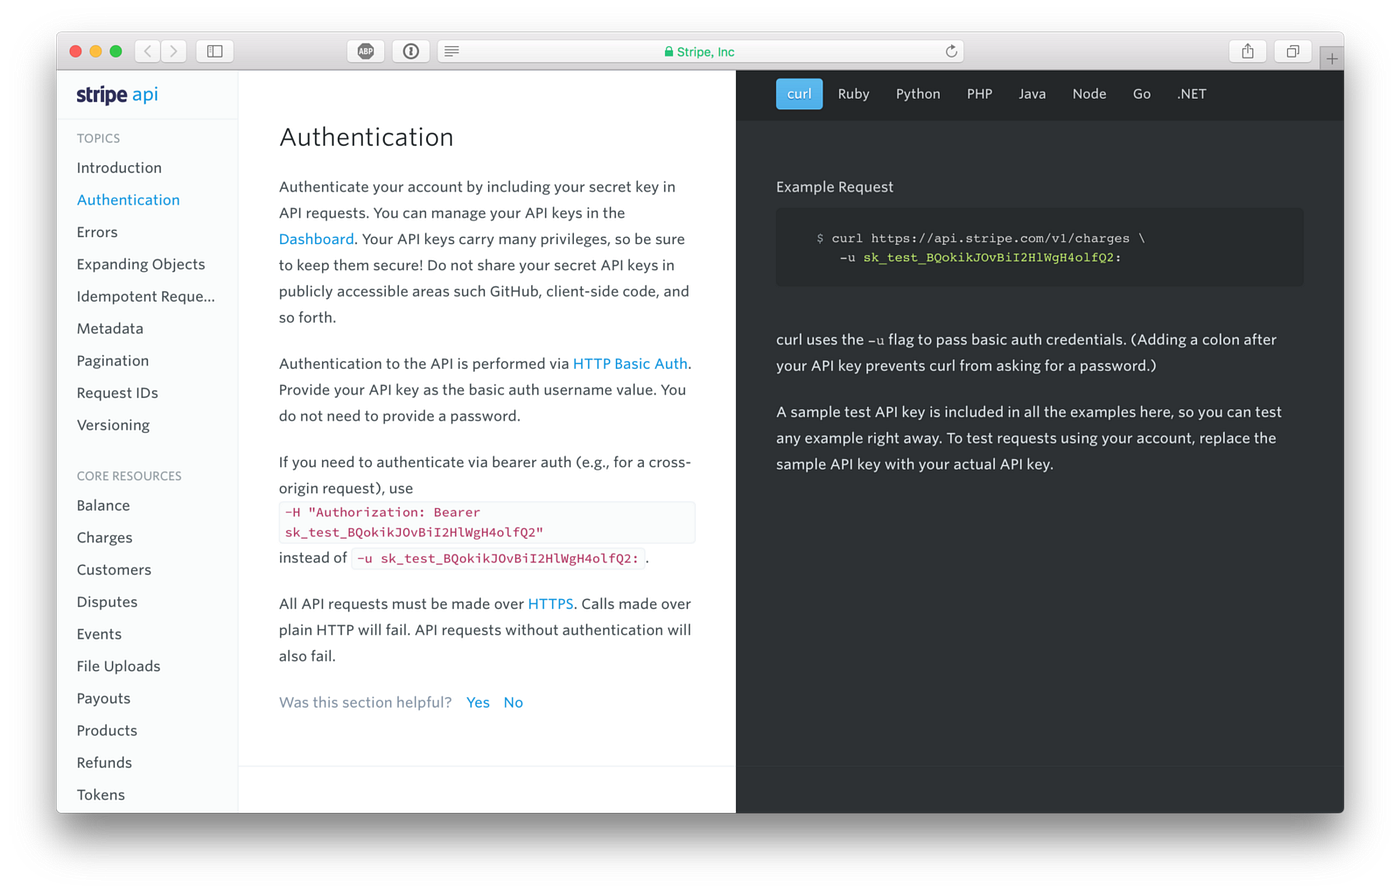The width and height of the screenshot is (1400, 893).
Task: Open Pagination topic in sidebar
Action: click(113, 361)
